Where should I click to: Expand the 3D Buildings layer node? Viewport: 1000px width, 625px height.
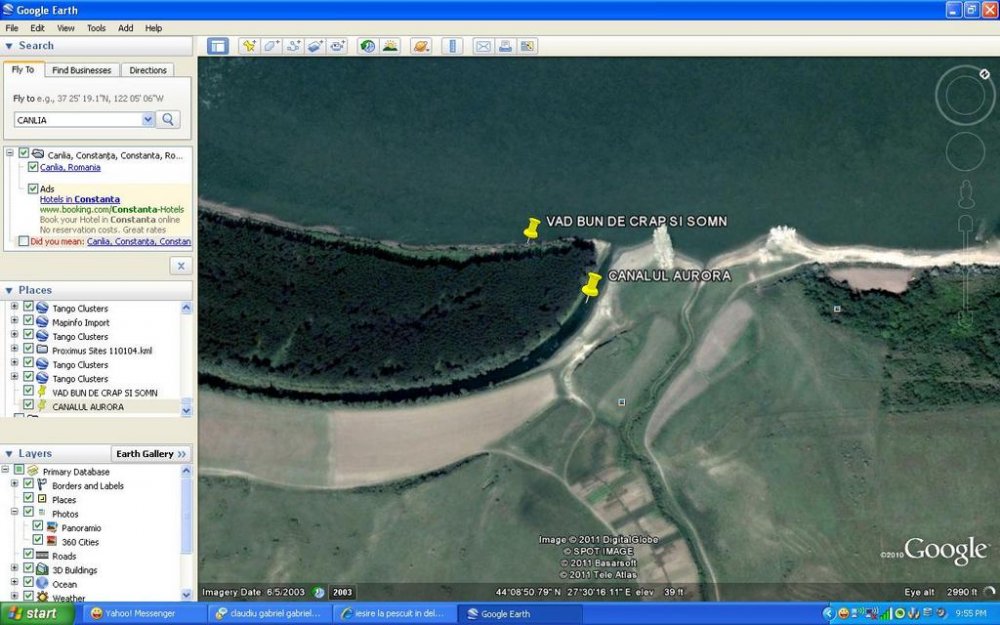14,568
